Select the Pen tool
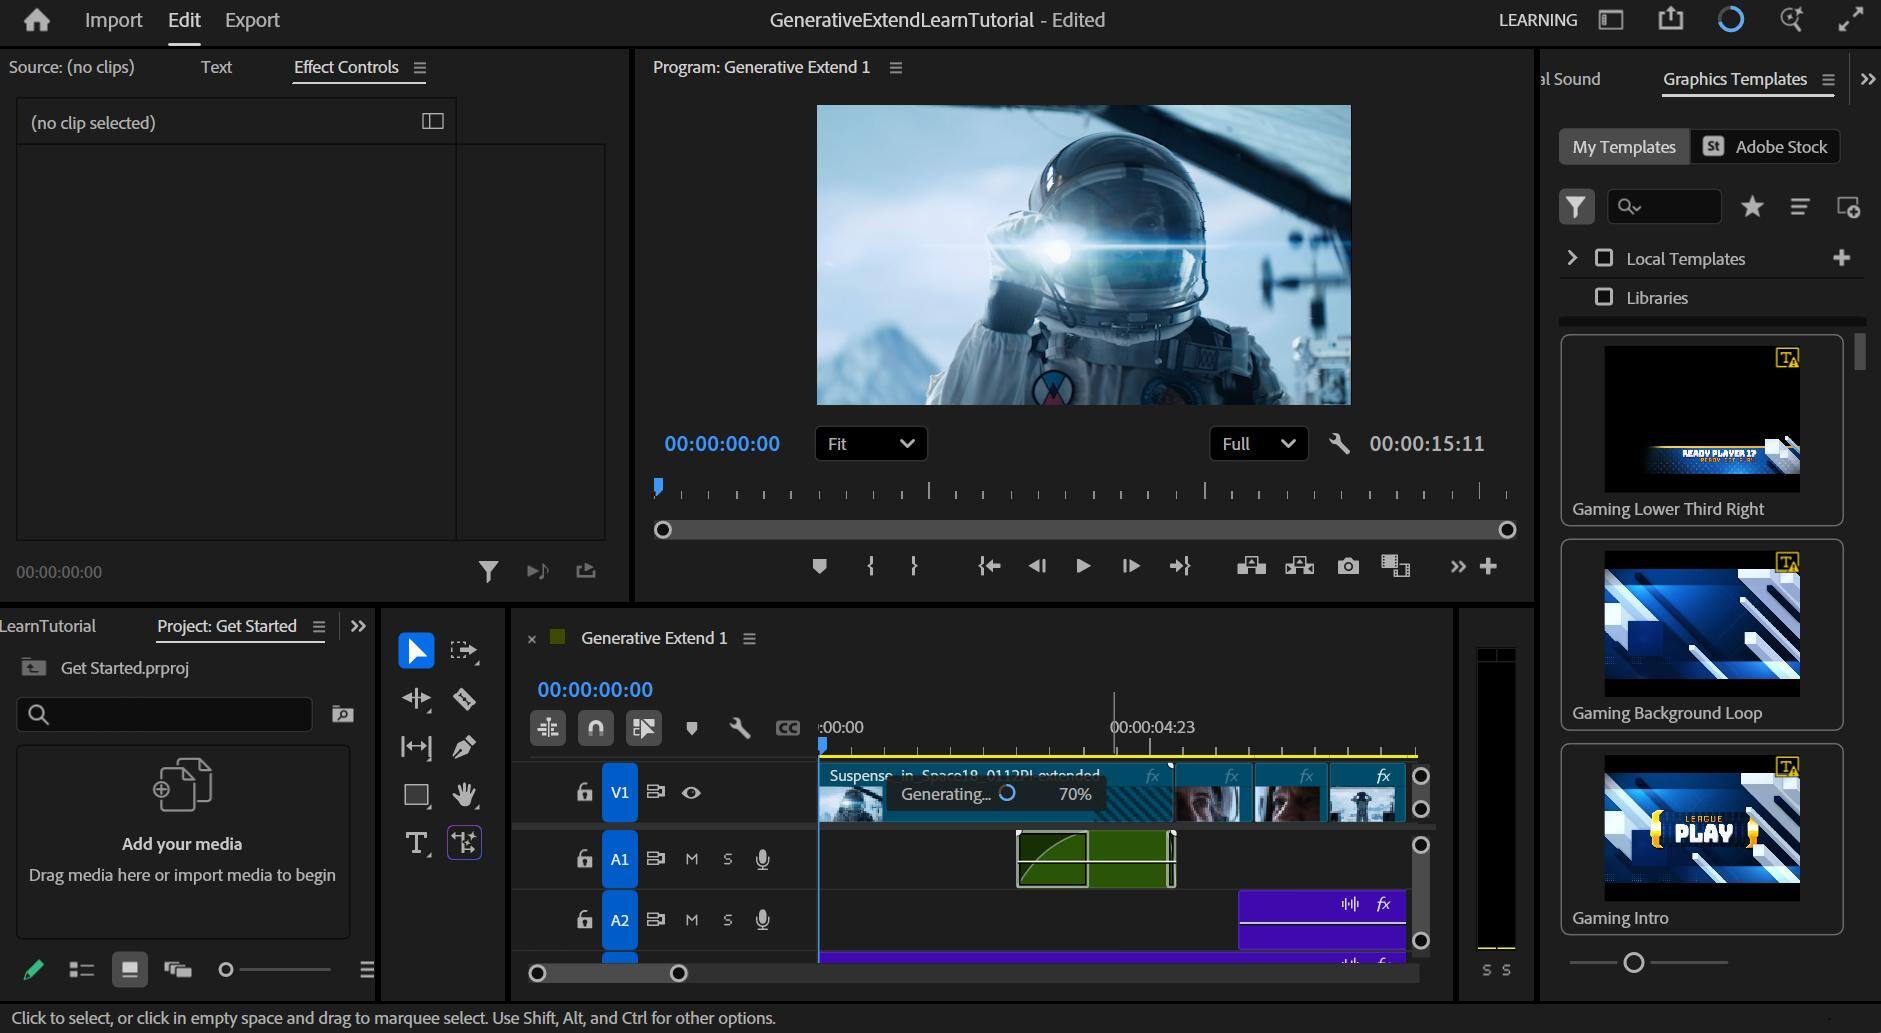1881x1033 pixels. (464, 747)
